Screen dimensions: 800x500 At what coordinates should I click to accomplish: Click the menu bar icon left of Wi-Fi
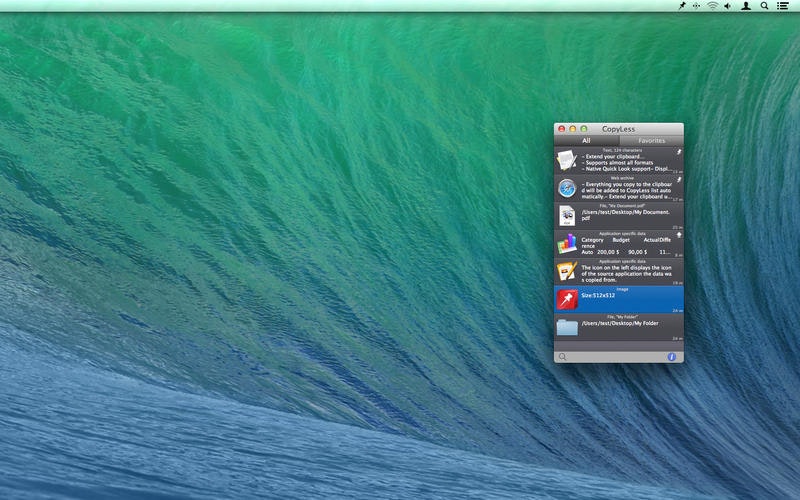[x=696, y=6]
